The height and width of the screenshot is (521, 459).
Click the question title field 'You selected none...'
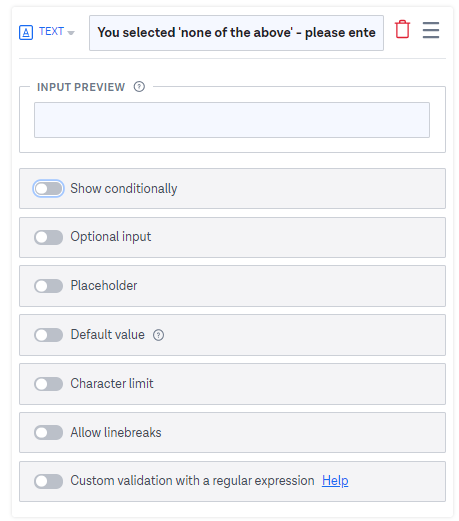pyautogui.click(x=236, y=33)
